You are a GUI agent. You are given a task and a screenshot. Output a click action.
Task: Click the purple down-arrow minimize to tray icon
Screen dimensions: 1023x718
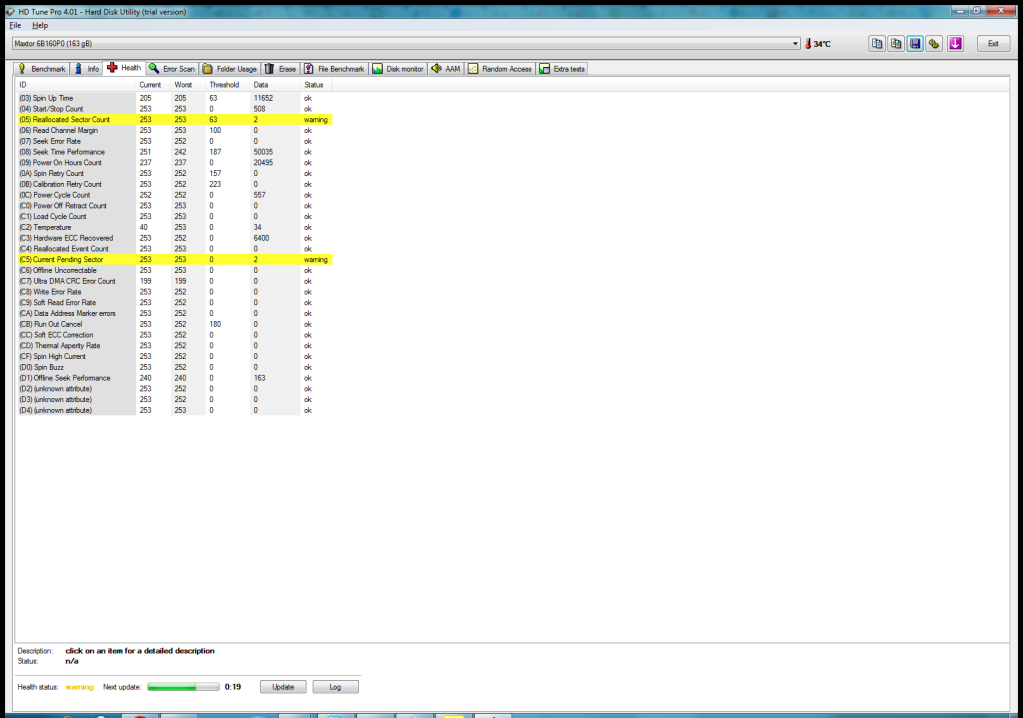(x=956, y=44)
